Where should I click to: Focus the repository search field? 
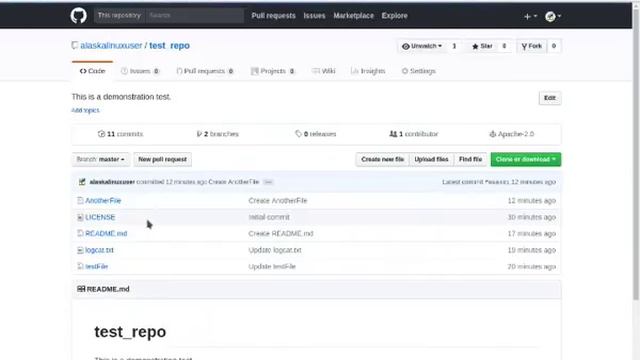pyautogui.click(x=194, y=16)
